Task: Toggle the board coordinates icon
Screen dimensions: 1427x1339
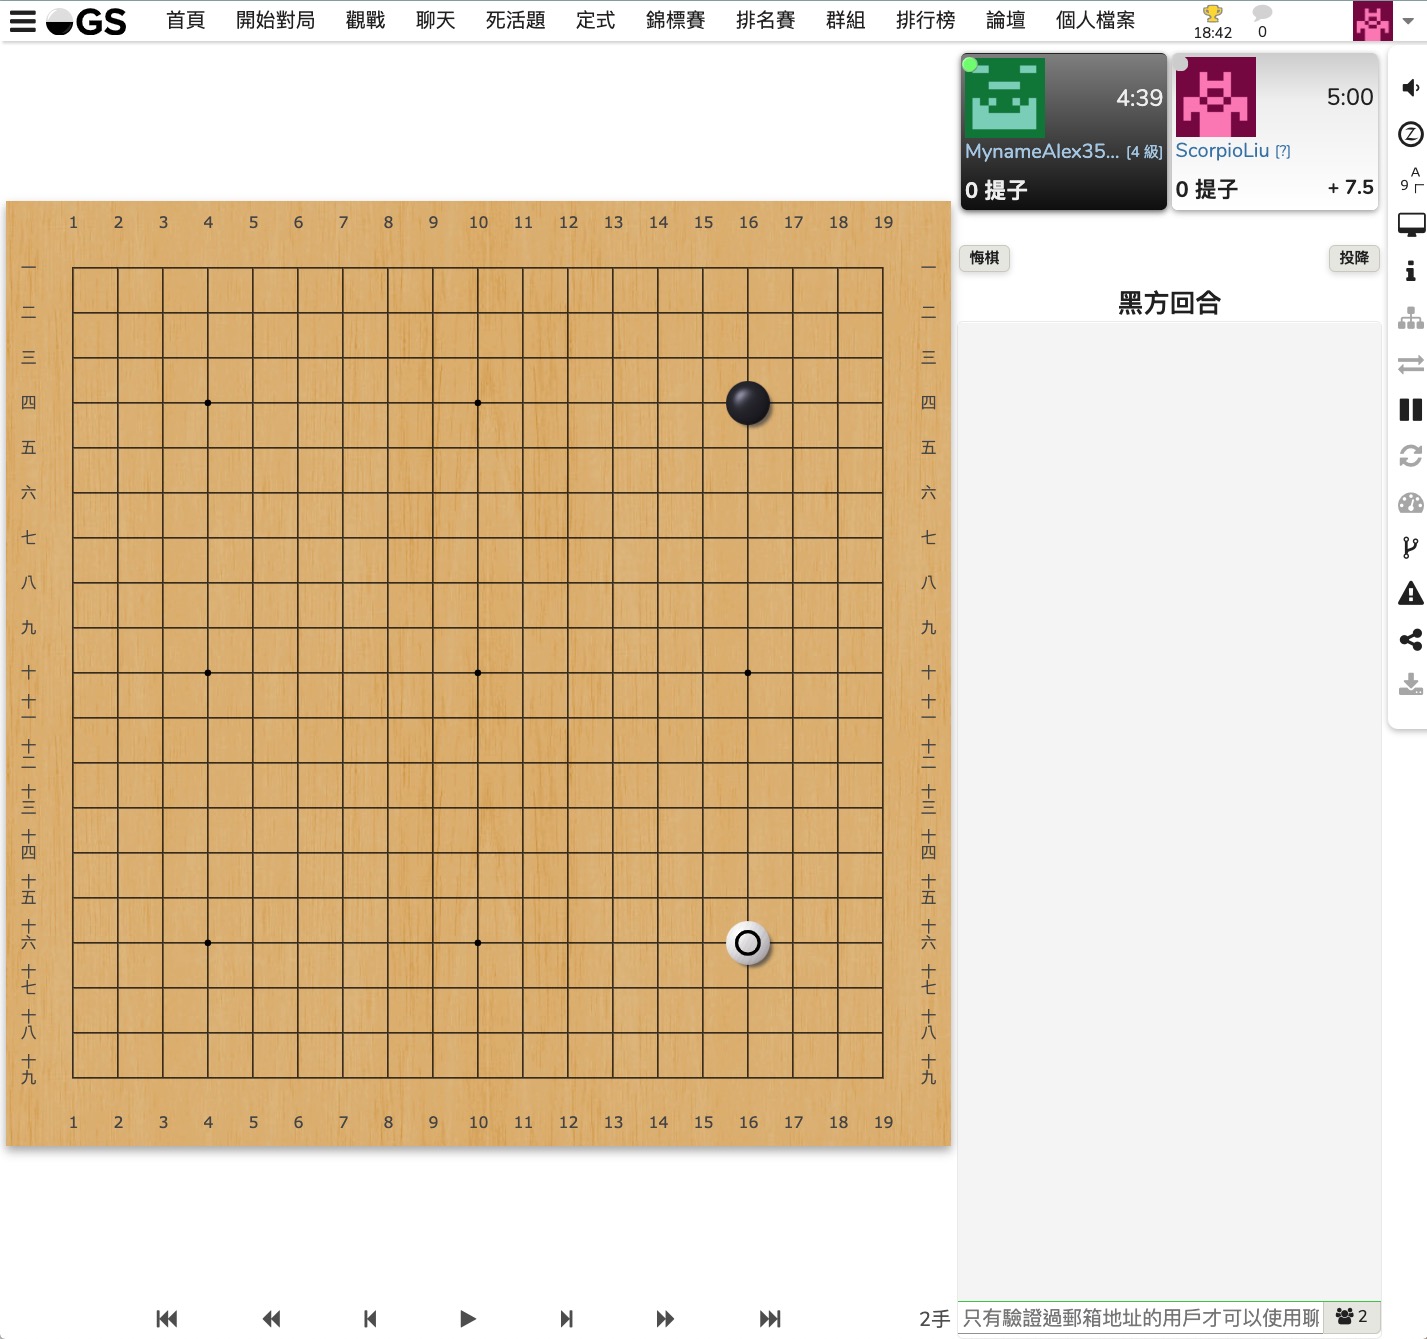Action: (x=1410, y=180)
